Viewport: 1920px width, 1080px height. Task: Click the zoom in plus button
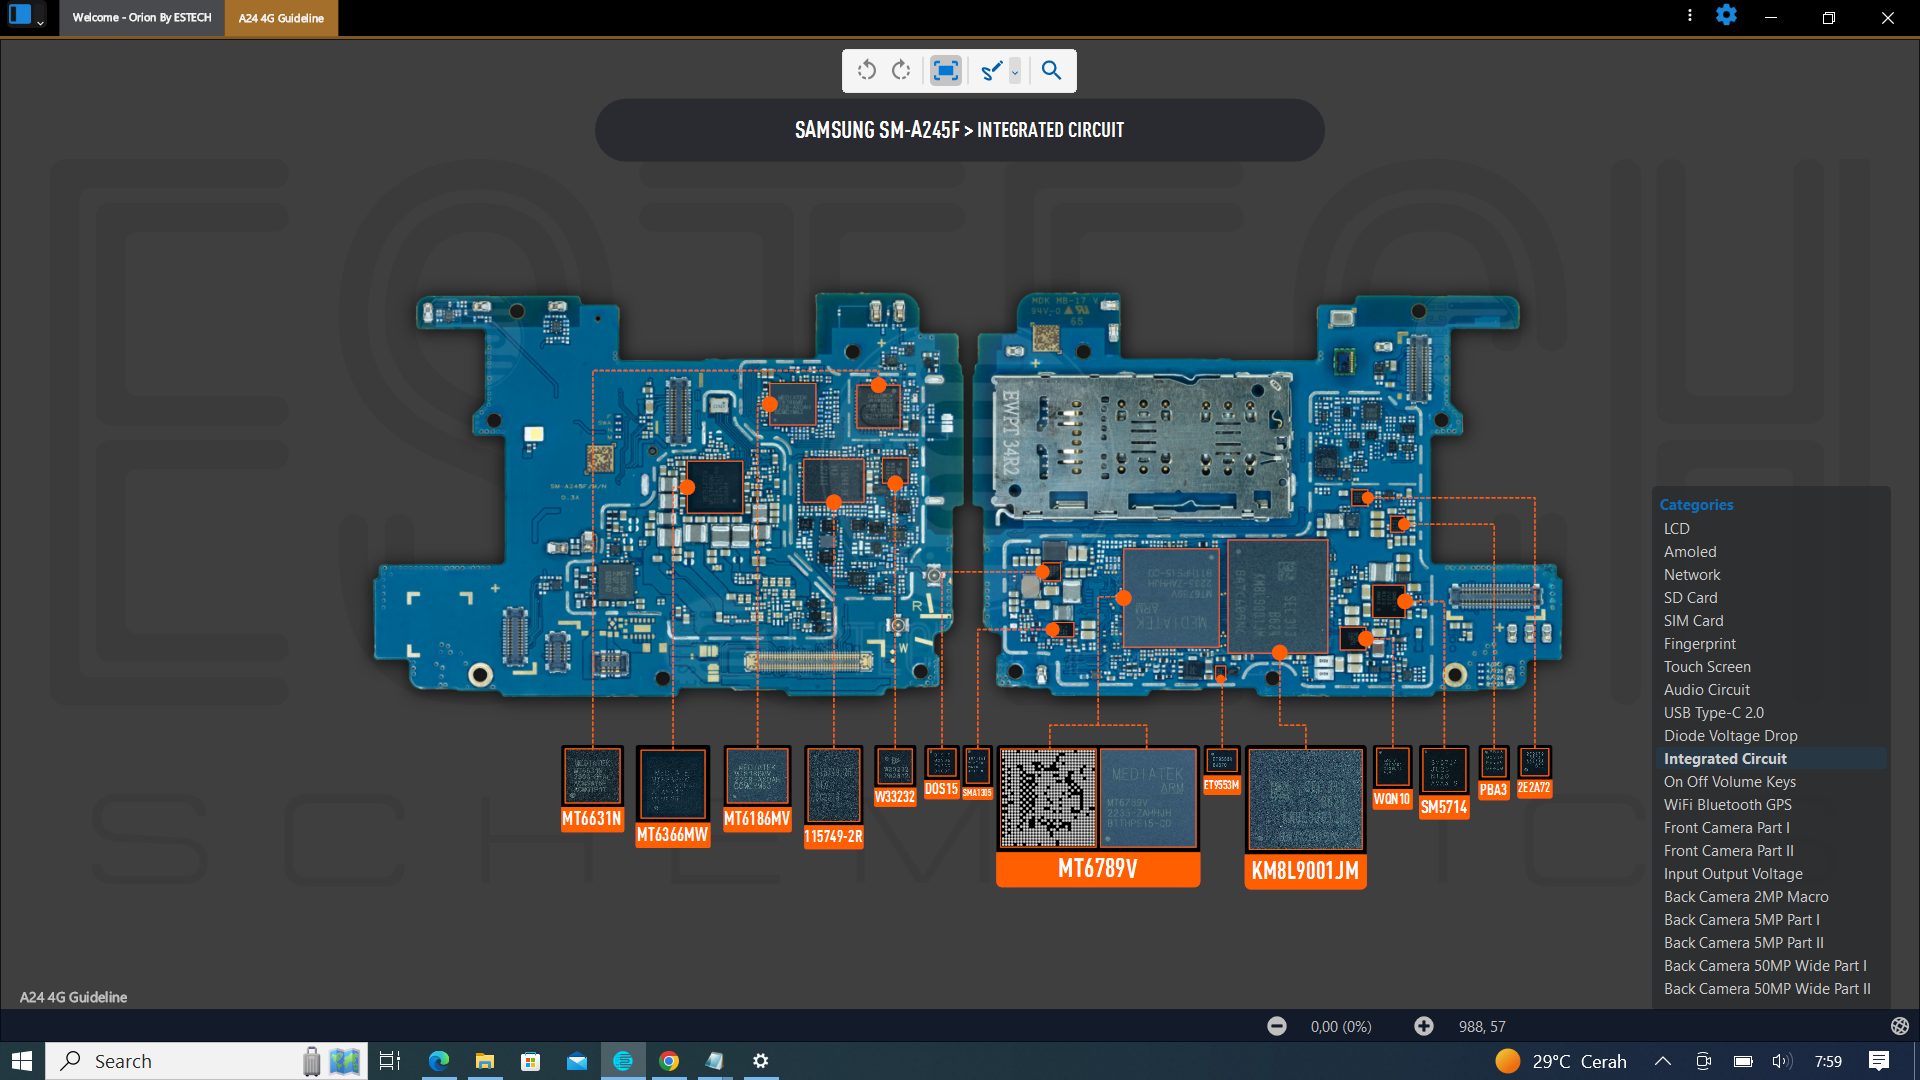tap(1424, 1026)
